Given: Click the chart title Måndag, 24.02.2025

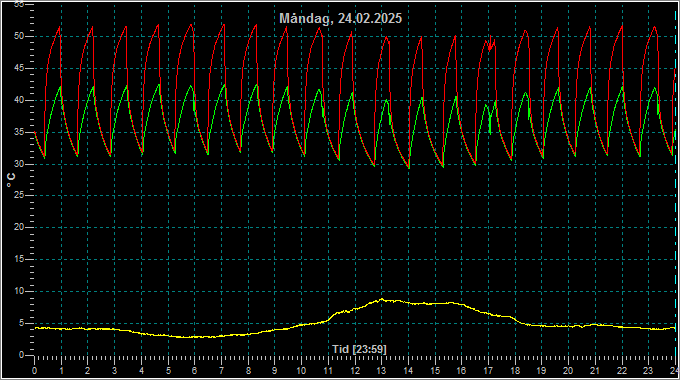Looking at the screenshot, I should click(340, 19).
